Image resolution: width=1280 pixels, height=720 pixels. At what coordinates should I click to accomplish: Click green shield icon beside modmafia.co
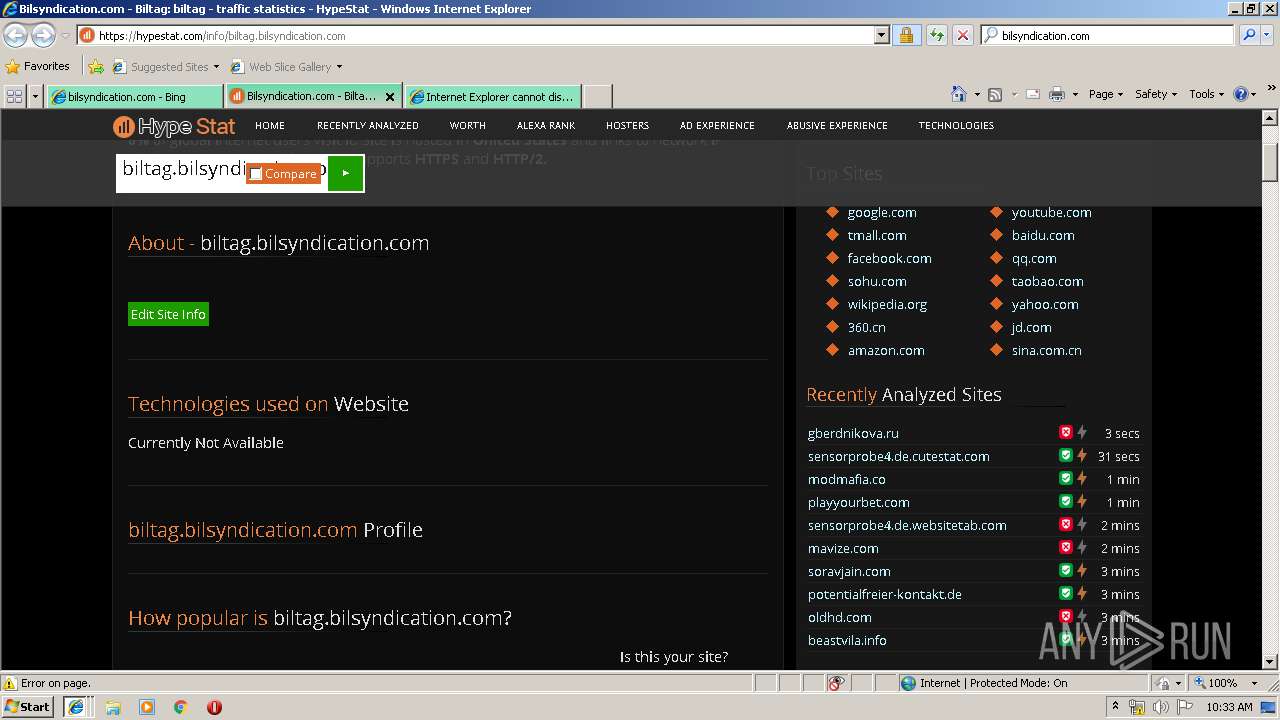tap(1066, 479)
